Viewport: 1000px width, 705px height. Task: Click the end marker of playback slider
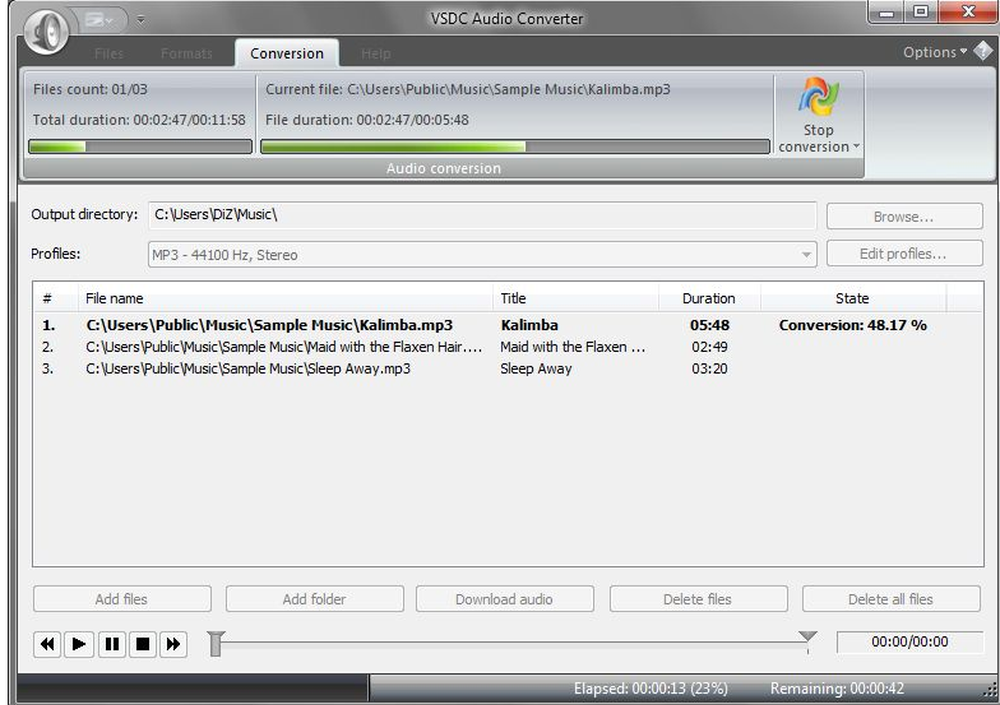point(808,637)
